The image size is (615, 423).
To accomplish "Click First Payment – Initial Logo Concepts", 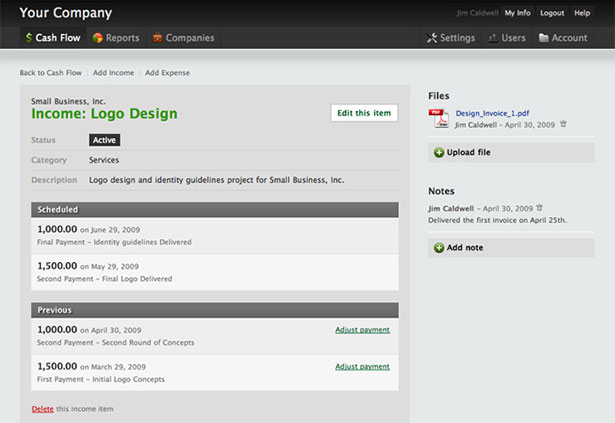I will tap(101, 379).
